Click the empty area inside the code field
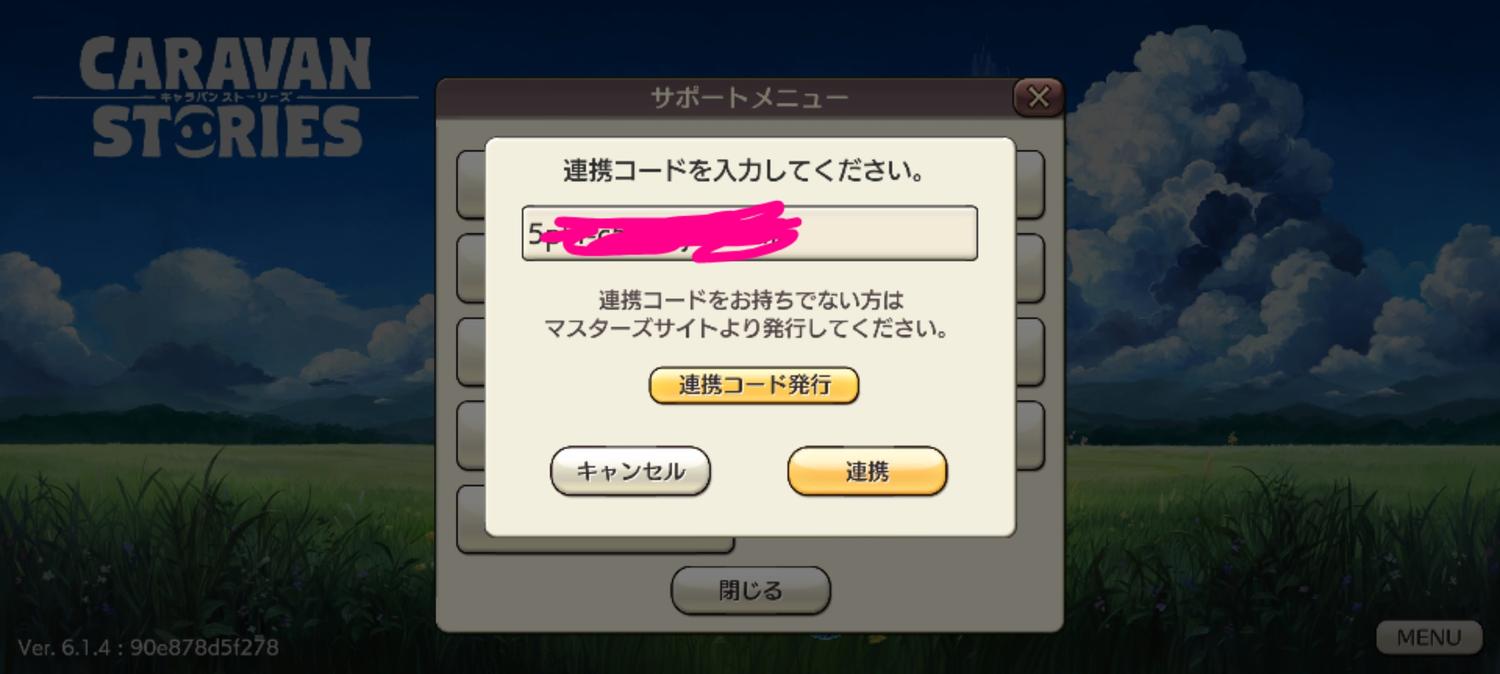Image resolution: width=1500 pixels, height=674 pixels. (x=890, y=233)
